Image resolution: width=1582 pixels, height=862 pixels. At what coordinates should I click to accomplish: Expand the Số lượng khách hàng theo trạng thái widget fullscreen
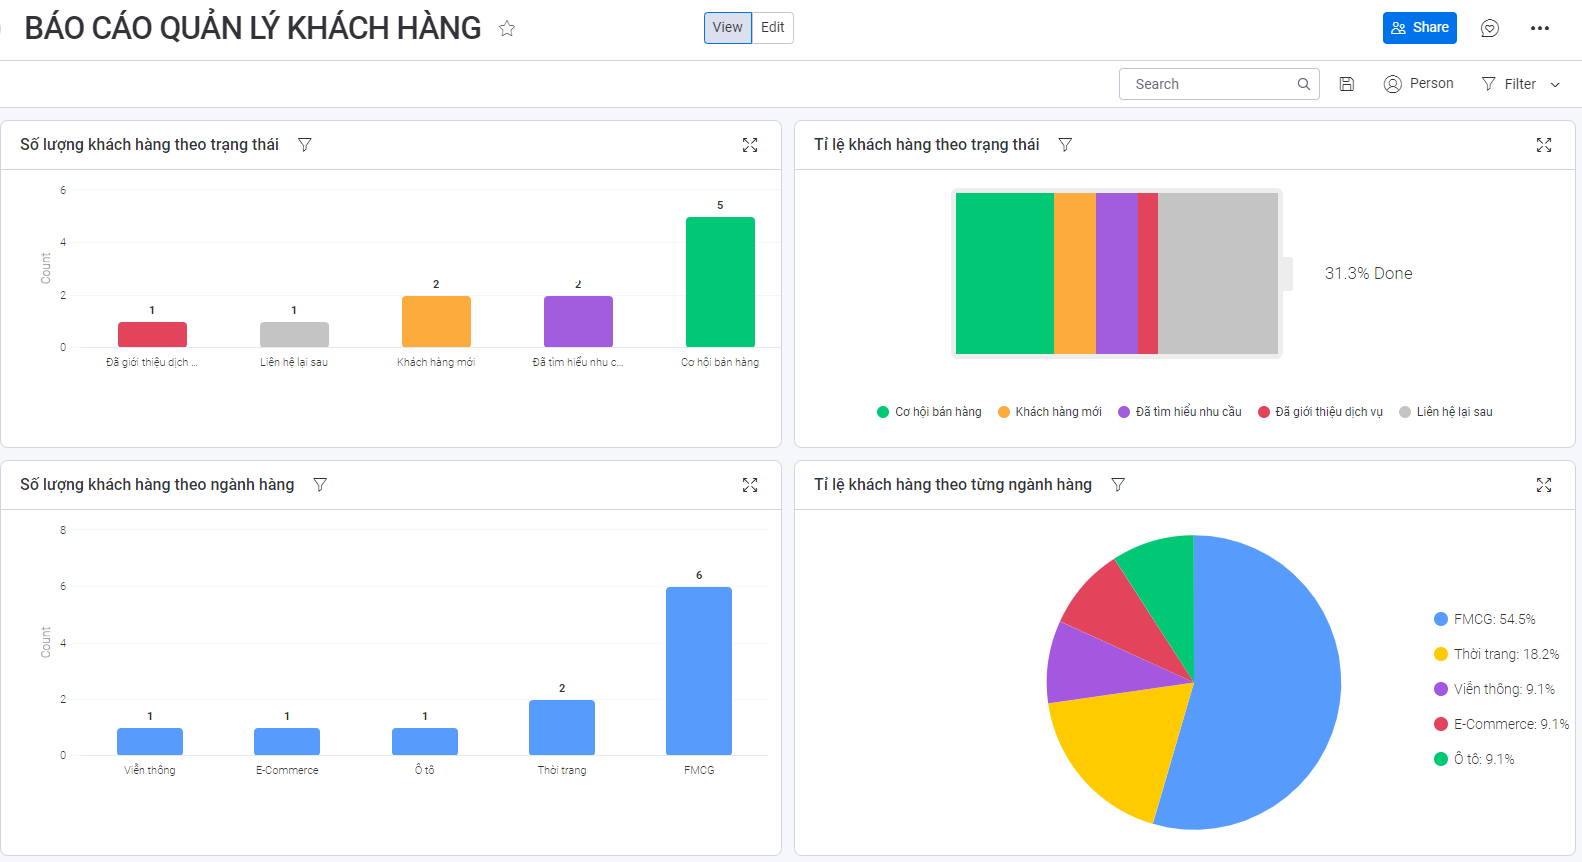coord(750,145)
